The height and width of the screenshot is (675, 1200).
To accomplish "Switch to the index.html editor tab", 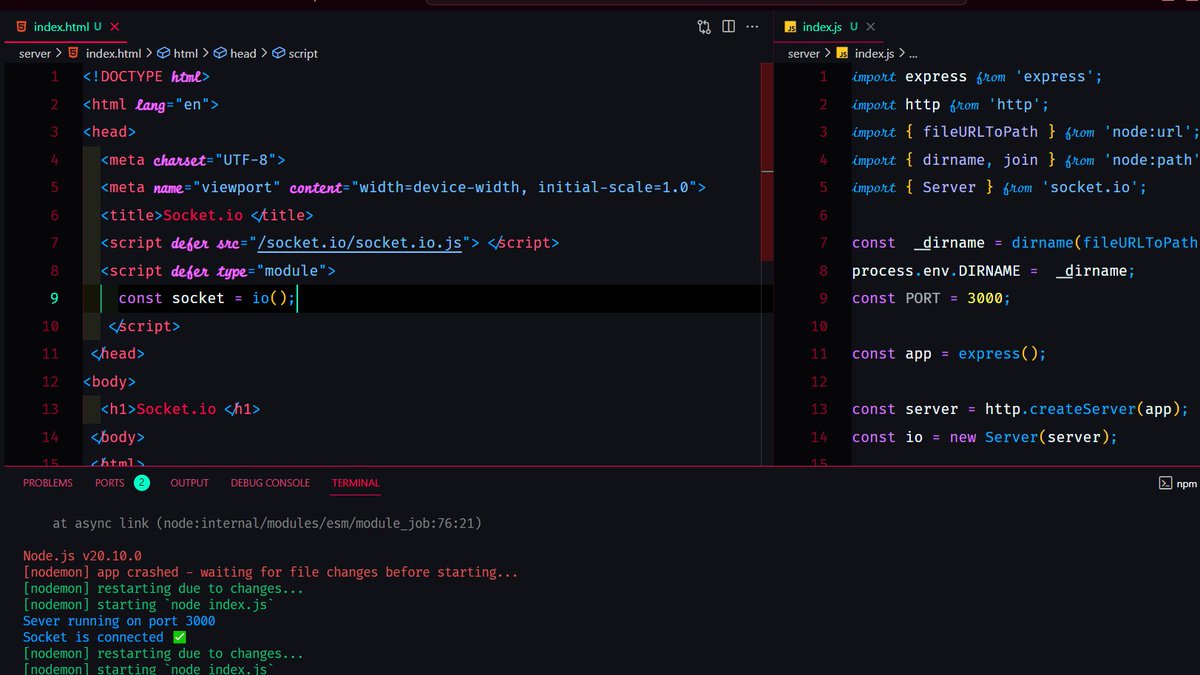I will (x=67, y=27).
